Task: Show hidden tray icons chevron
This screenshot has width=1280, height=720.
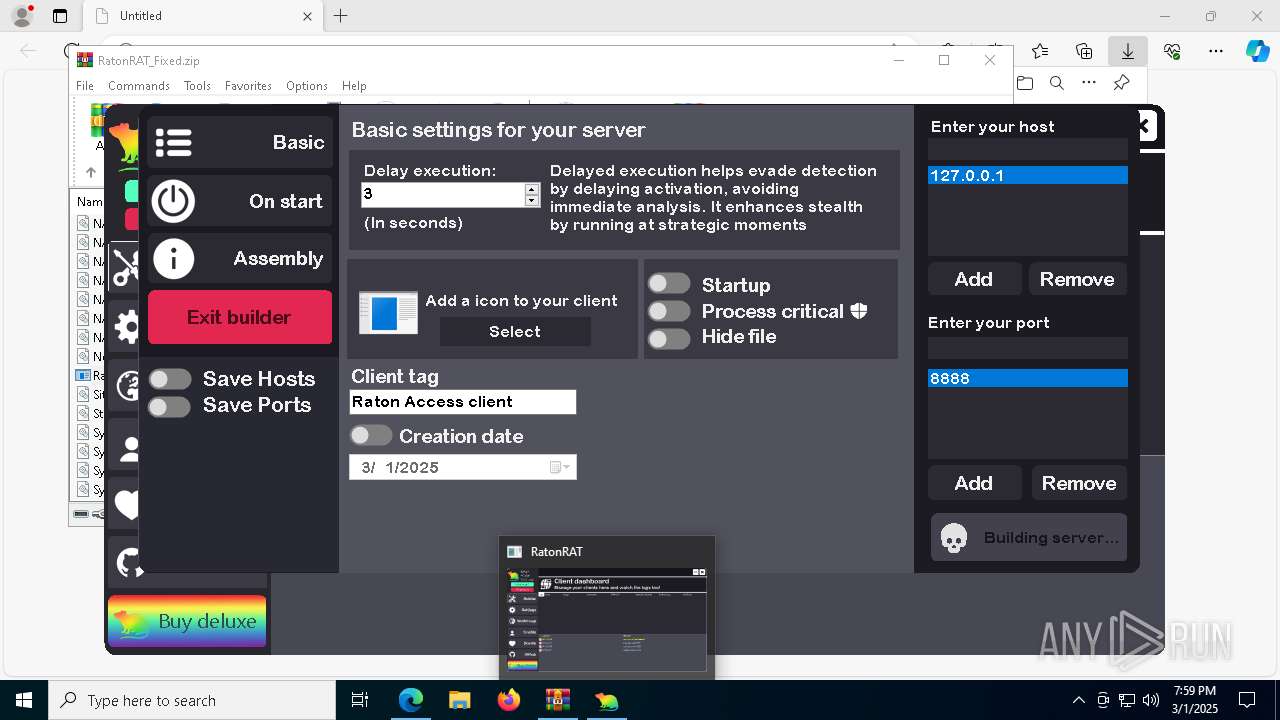Action: tap(1078, 700)
